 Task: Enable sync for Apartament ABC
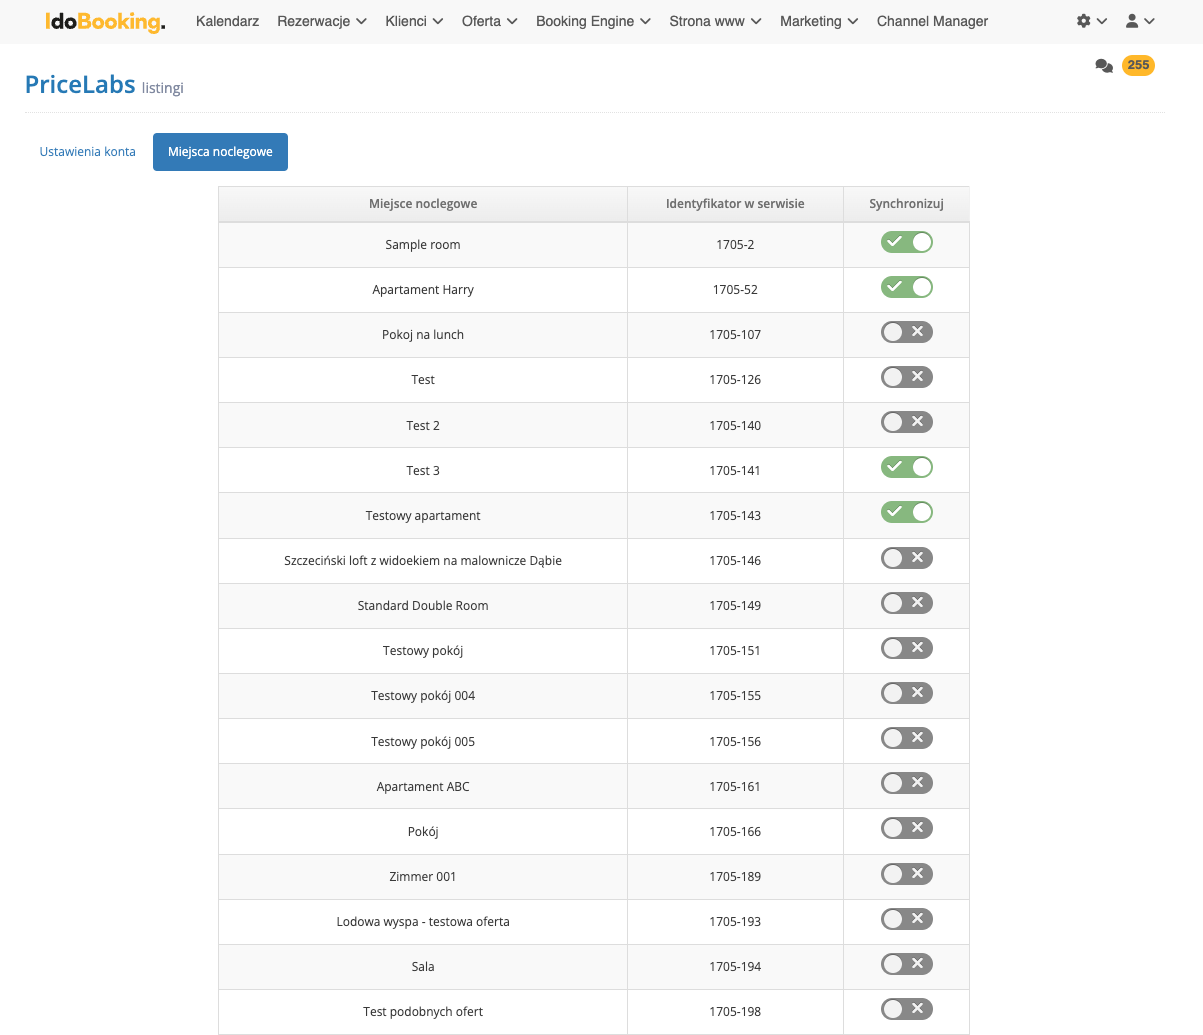pos(906,783)
